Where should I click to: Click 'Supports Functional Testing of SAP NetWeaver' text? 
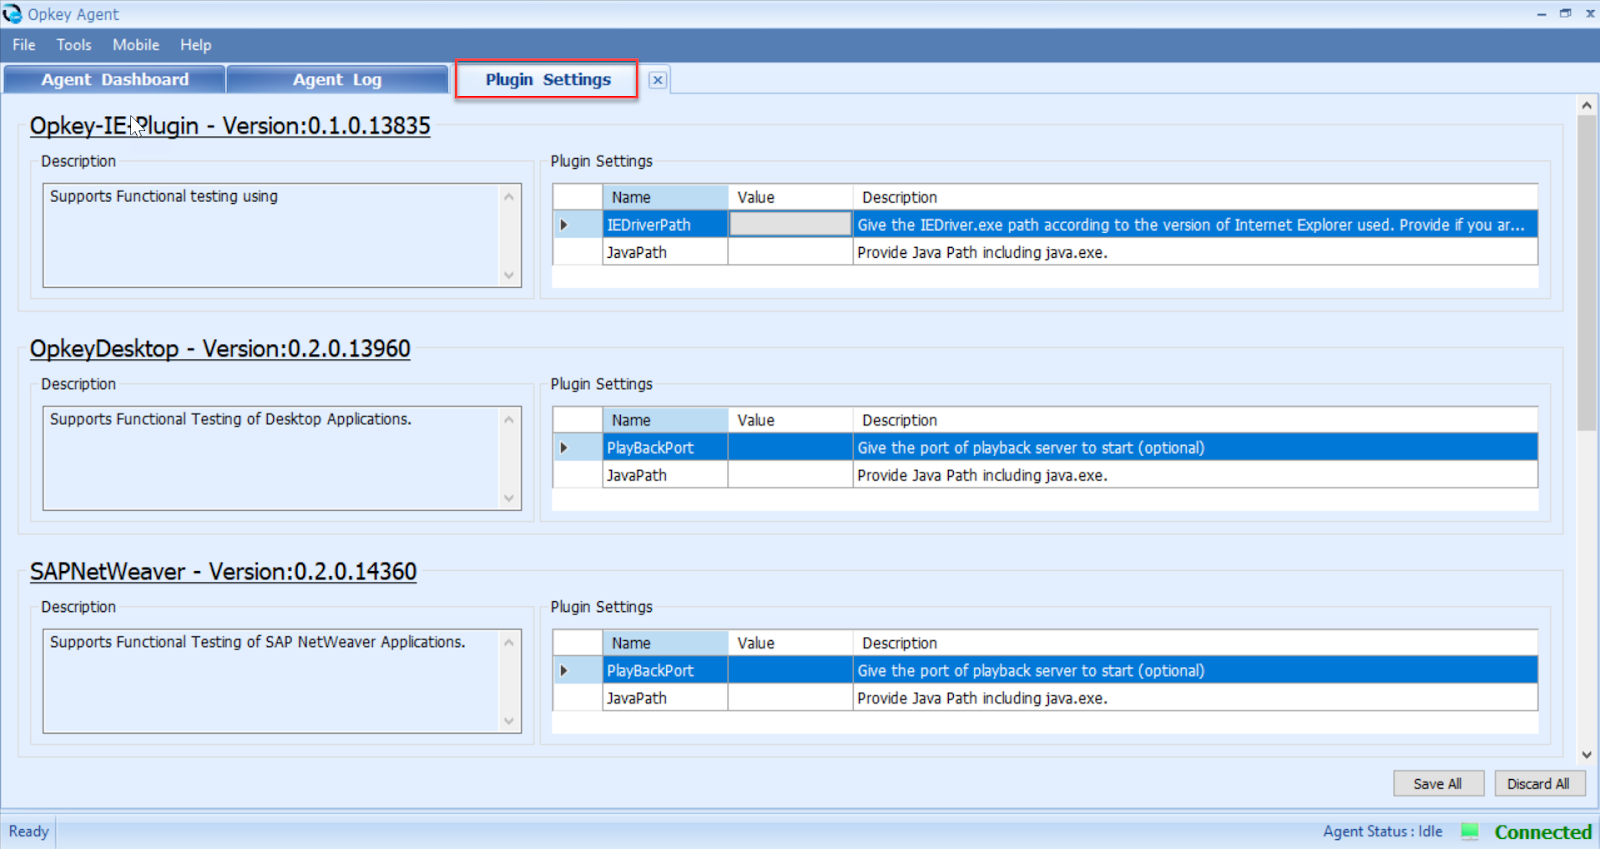coord(258,642)
